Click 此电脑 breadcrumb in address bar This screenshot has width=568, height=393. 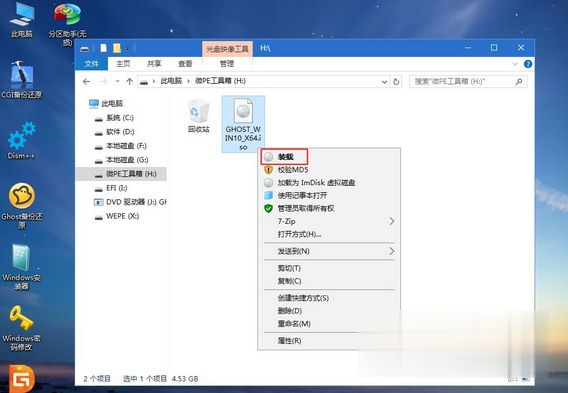[x=171, y=81]
